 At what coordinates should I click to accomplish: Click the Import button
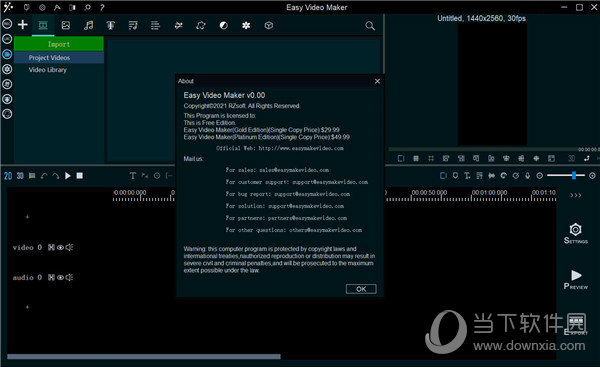coord(59,44)
